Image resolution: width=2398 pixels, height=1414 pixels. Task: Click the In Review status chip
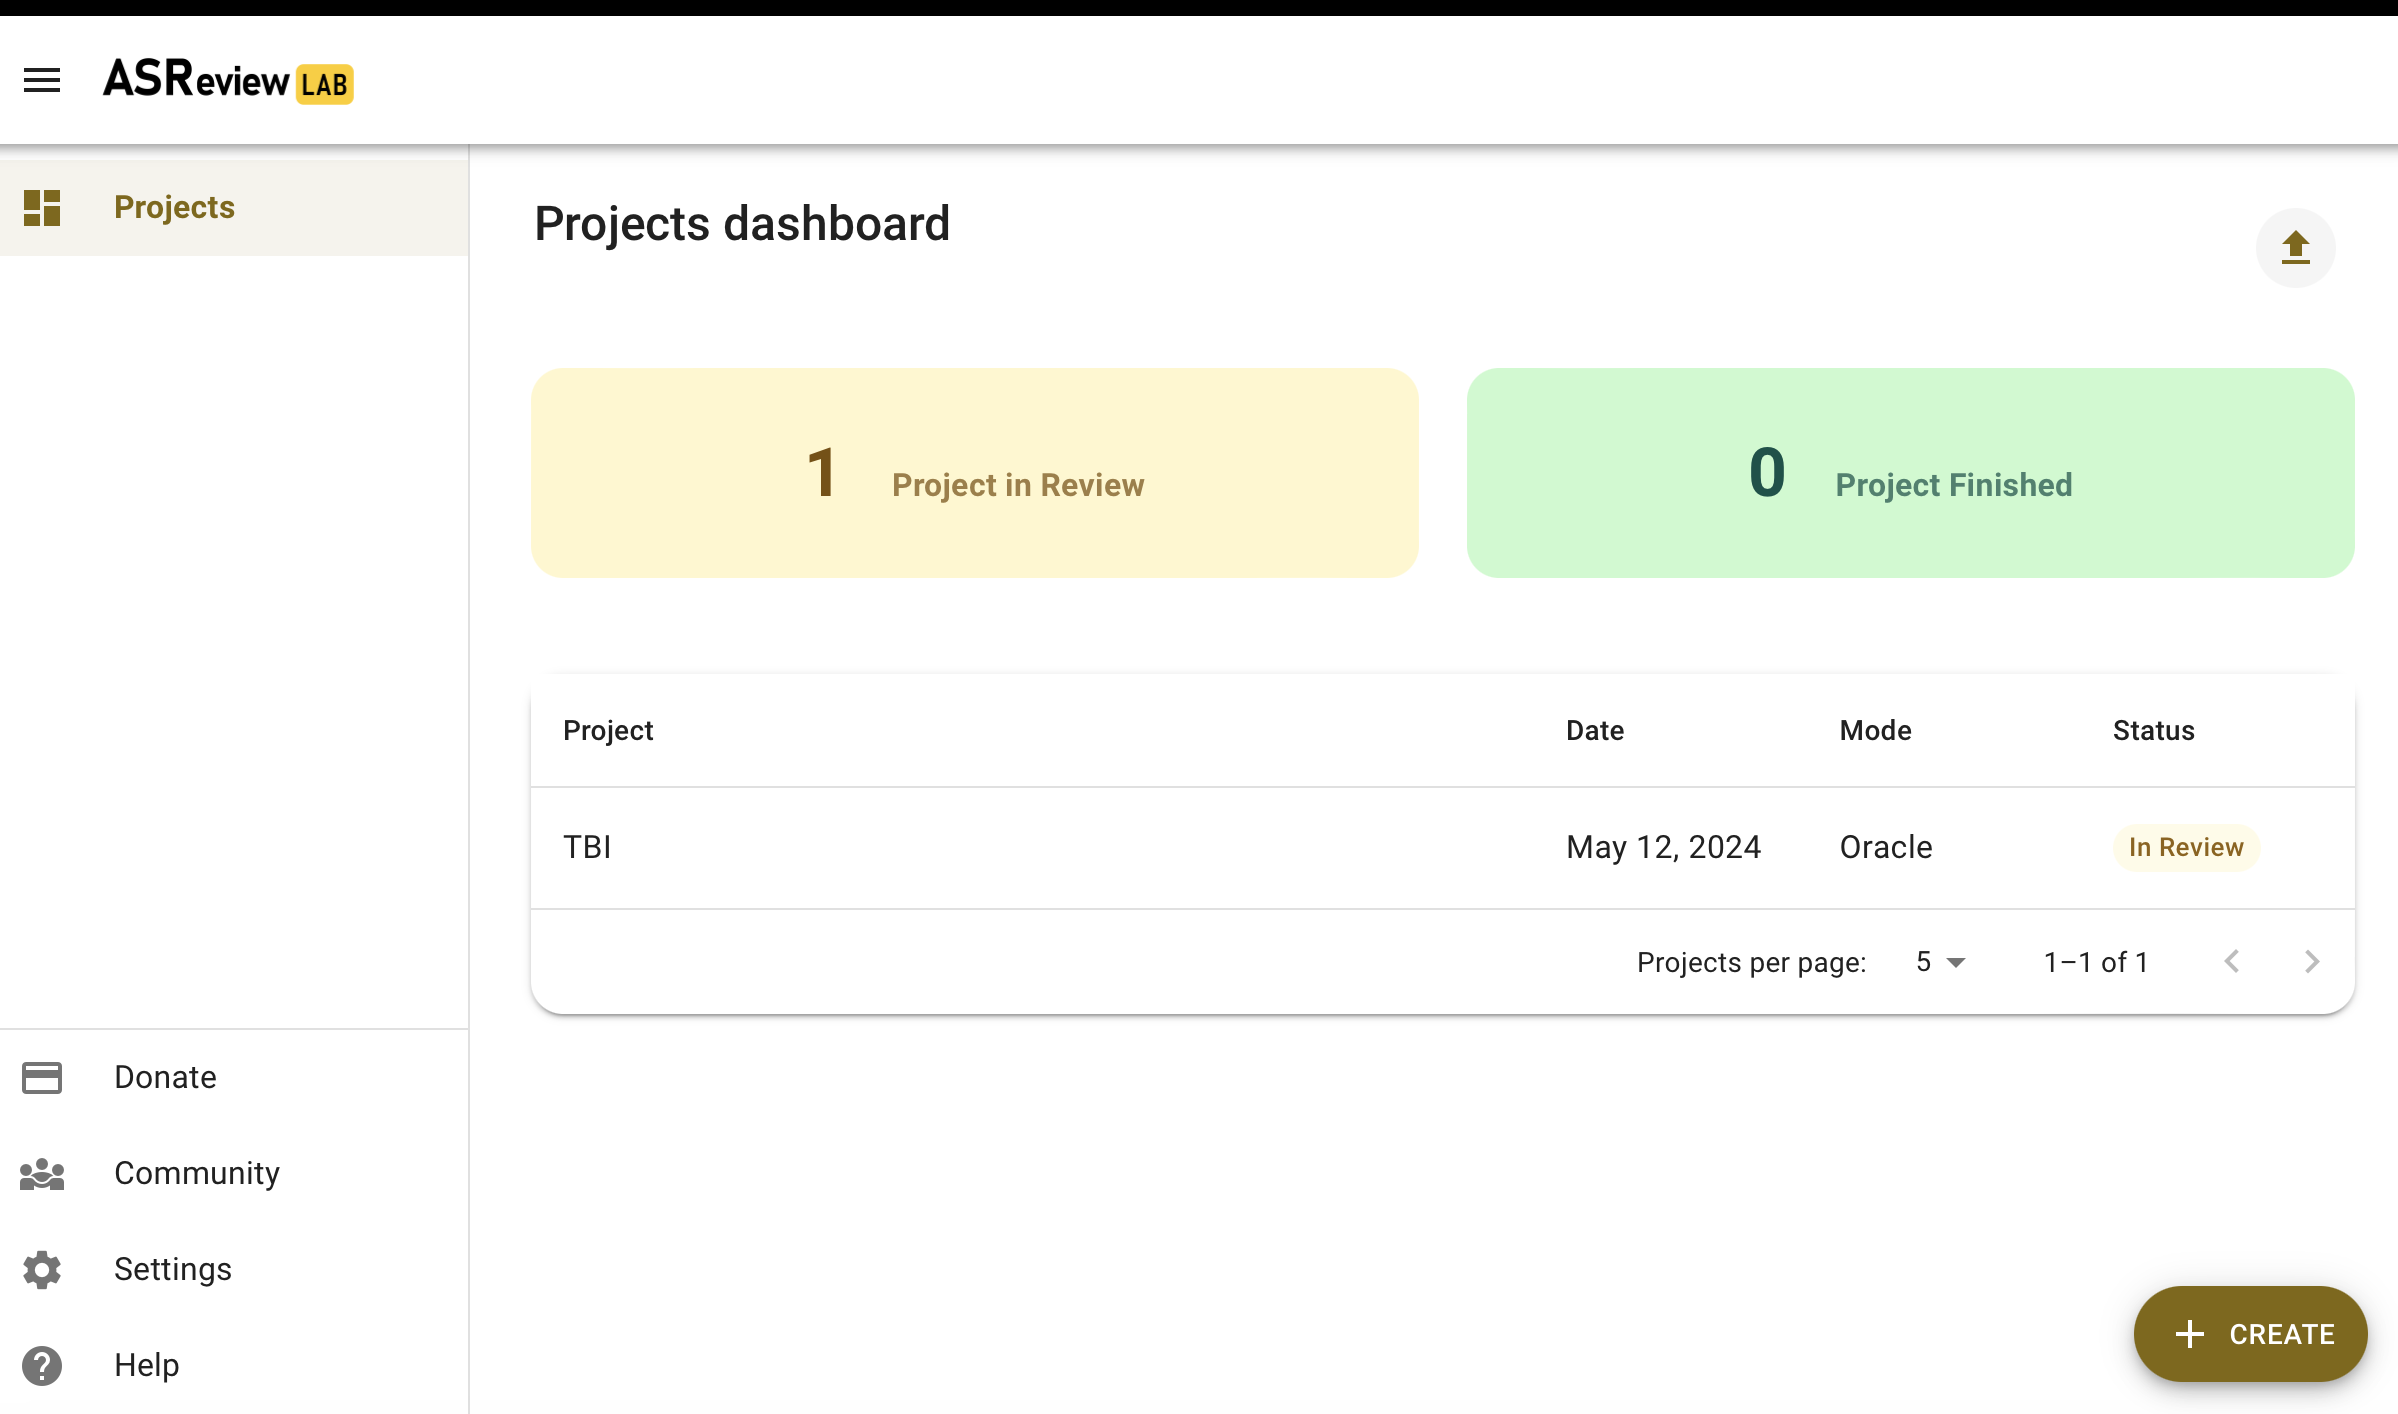coord(2185,847)
